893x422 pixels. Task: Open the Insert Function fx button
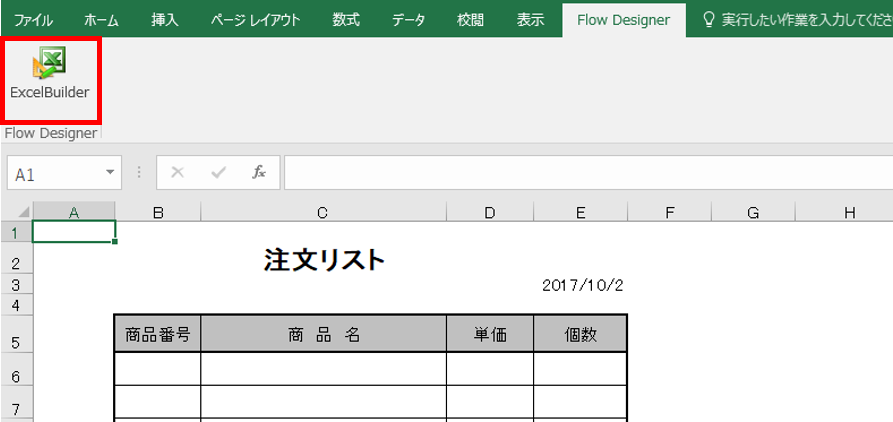(x=259, y=173)
